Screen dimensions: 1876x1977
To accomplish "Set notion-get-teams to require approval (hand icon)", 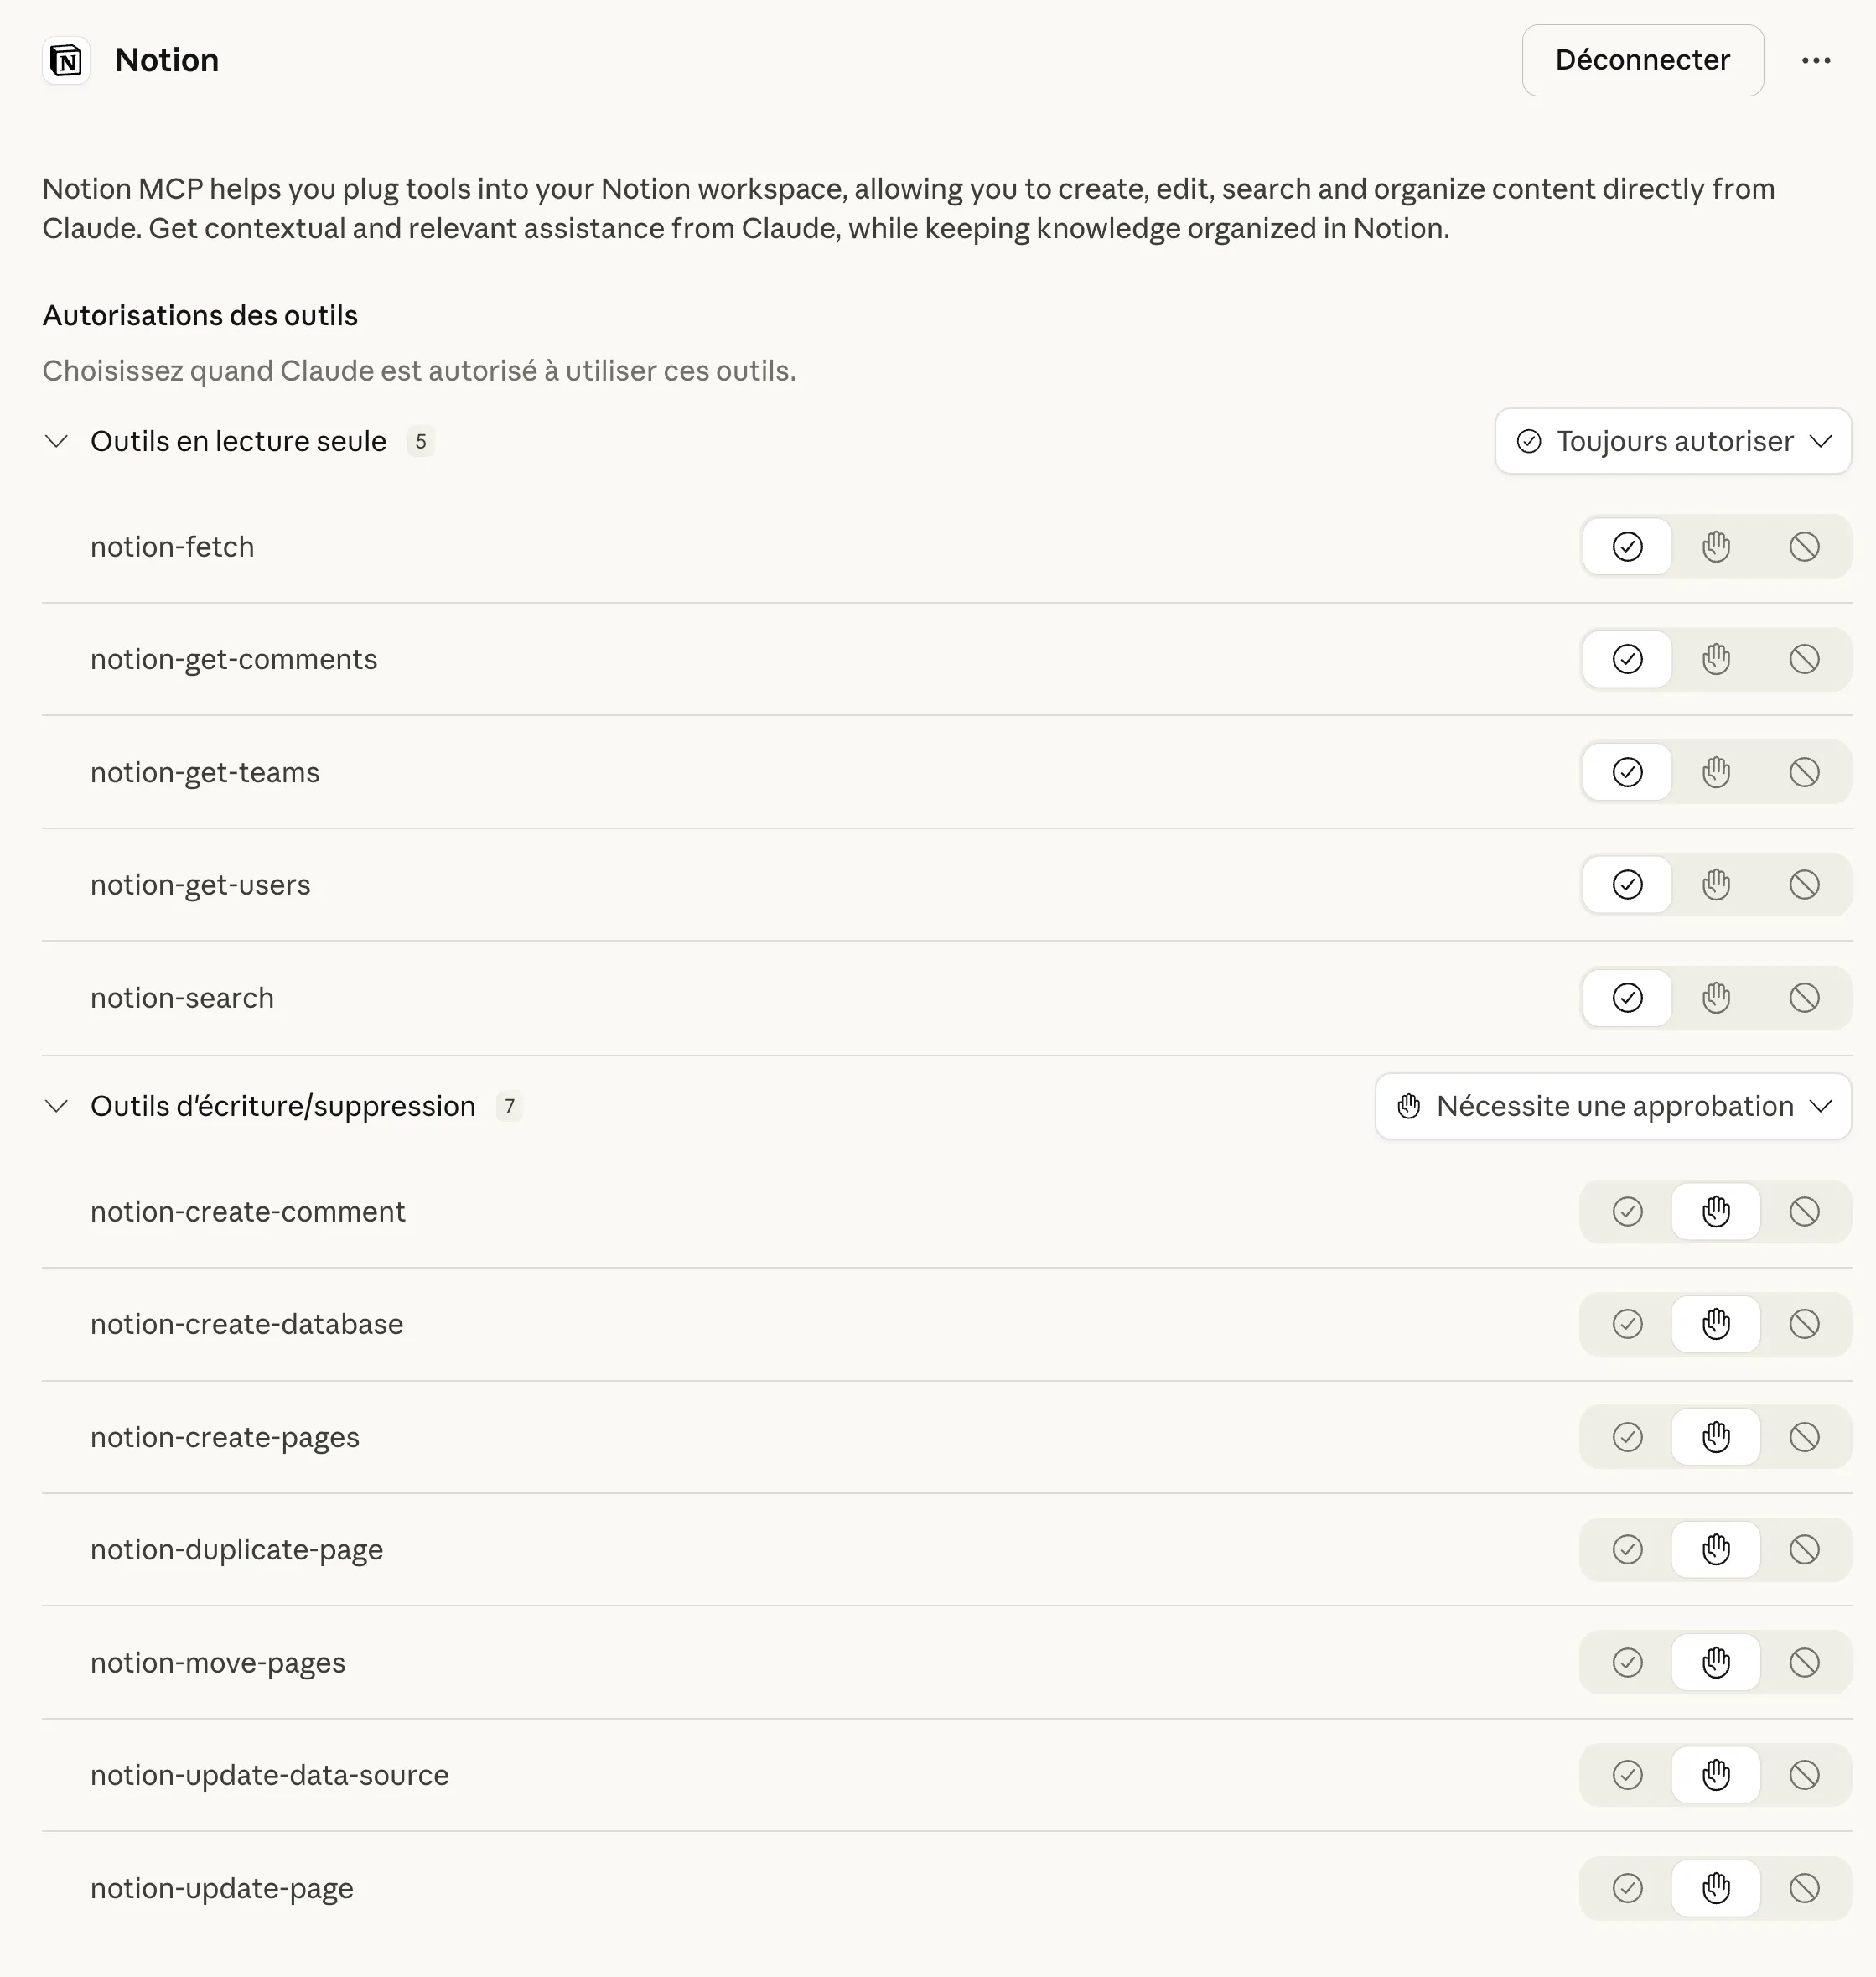I will pos(1716,771).
